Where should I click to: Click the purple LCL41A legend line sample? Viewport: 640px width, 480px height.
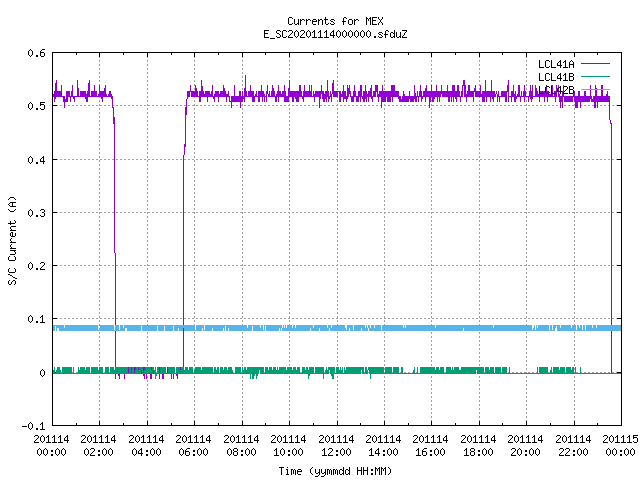point(595,64)
